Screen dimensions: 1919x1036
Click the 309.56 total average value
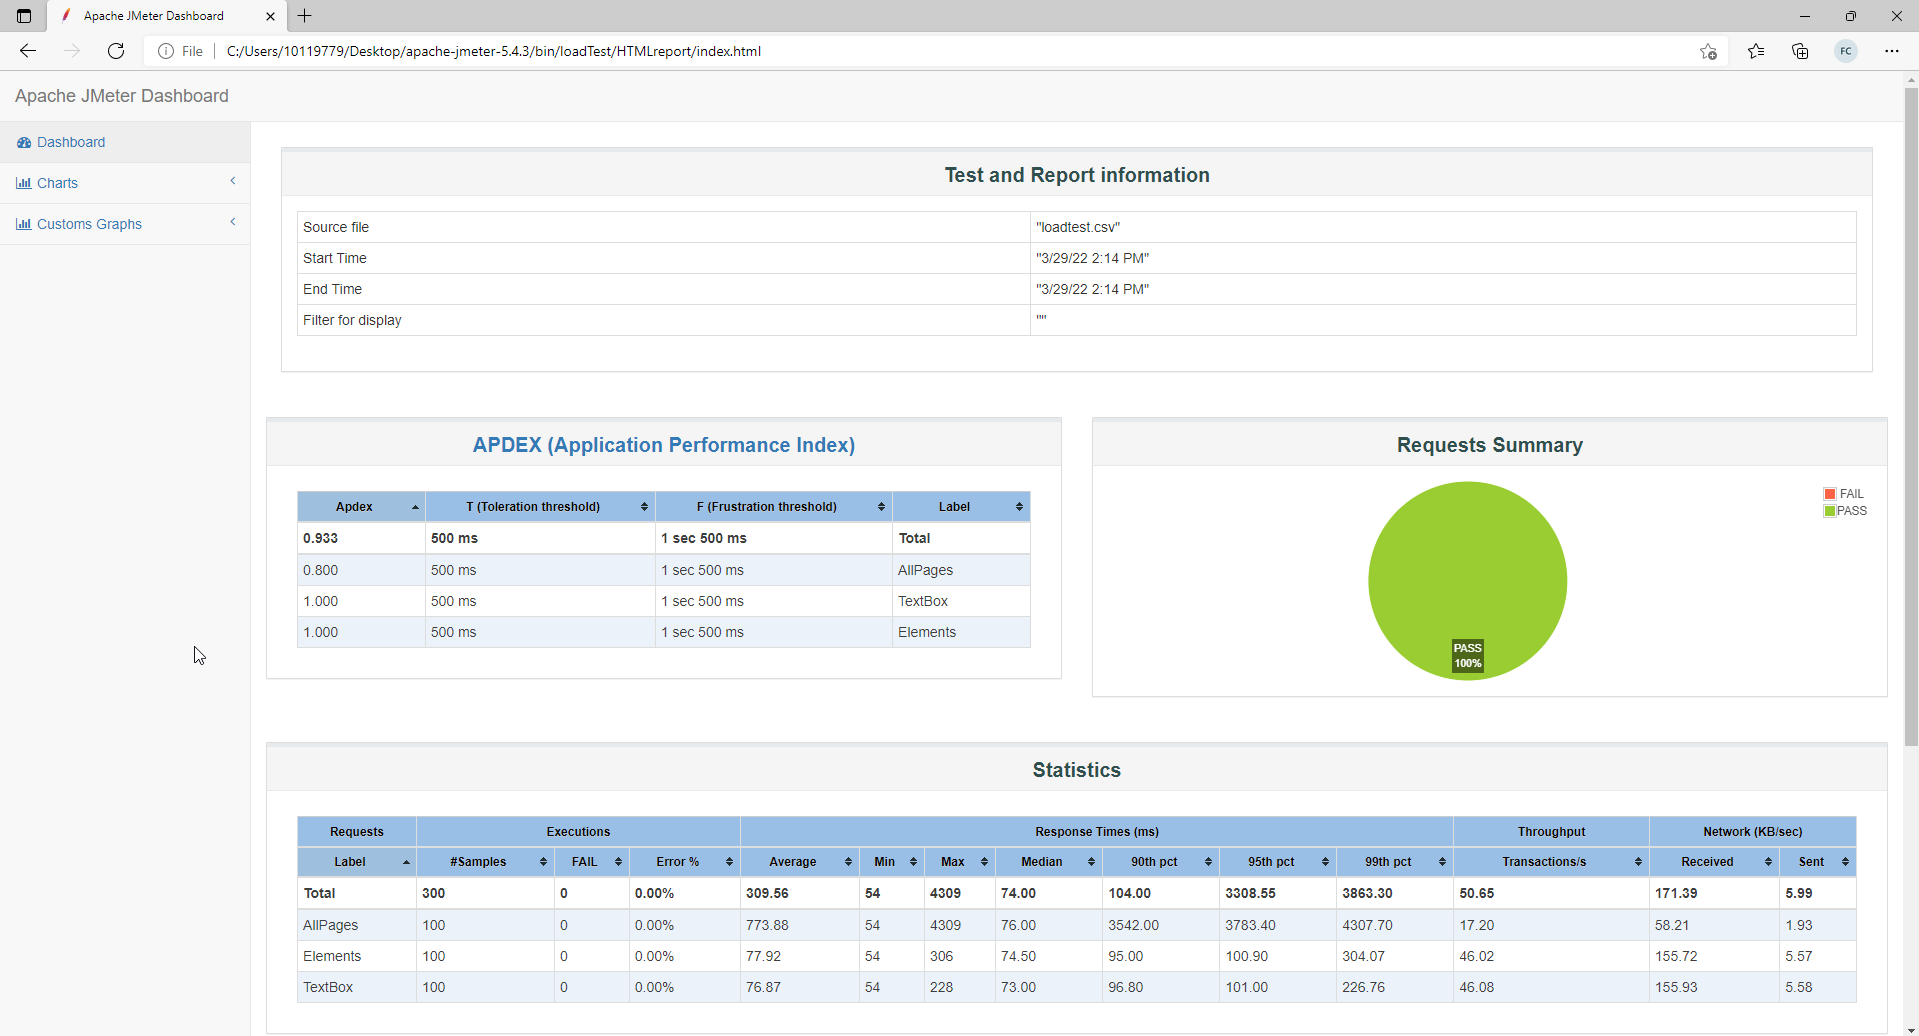767,893
